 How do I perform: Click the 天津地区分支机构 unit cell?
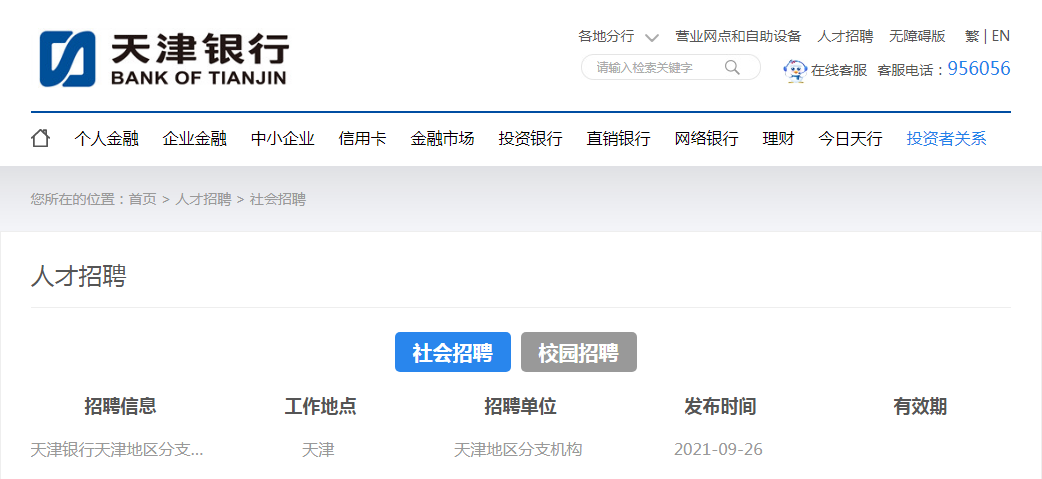point(518,450)
